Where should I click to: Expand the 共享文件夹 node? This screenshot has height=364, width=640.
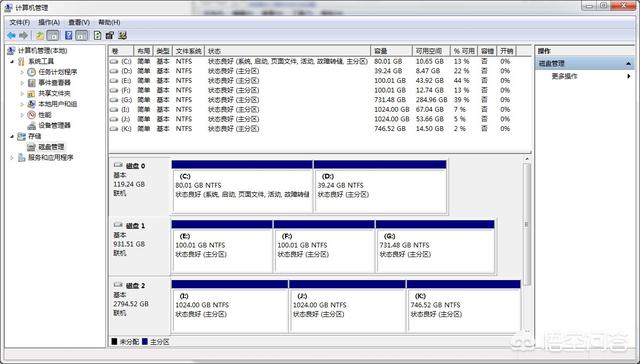(22, 93)
